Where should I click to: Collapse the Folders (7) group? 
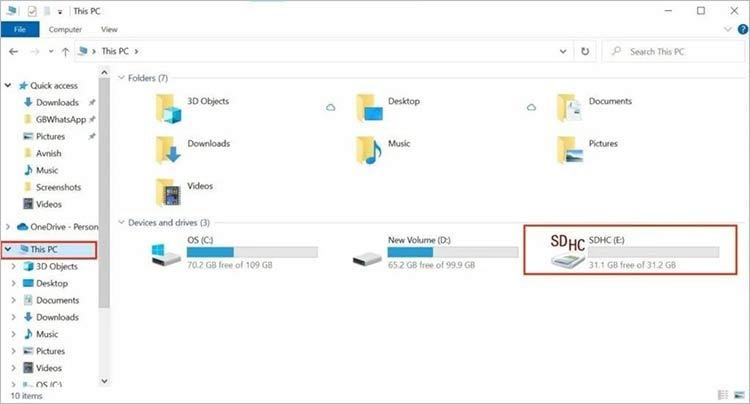coord(121,77)
